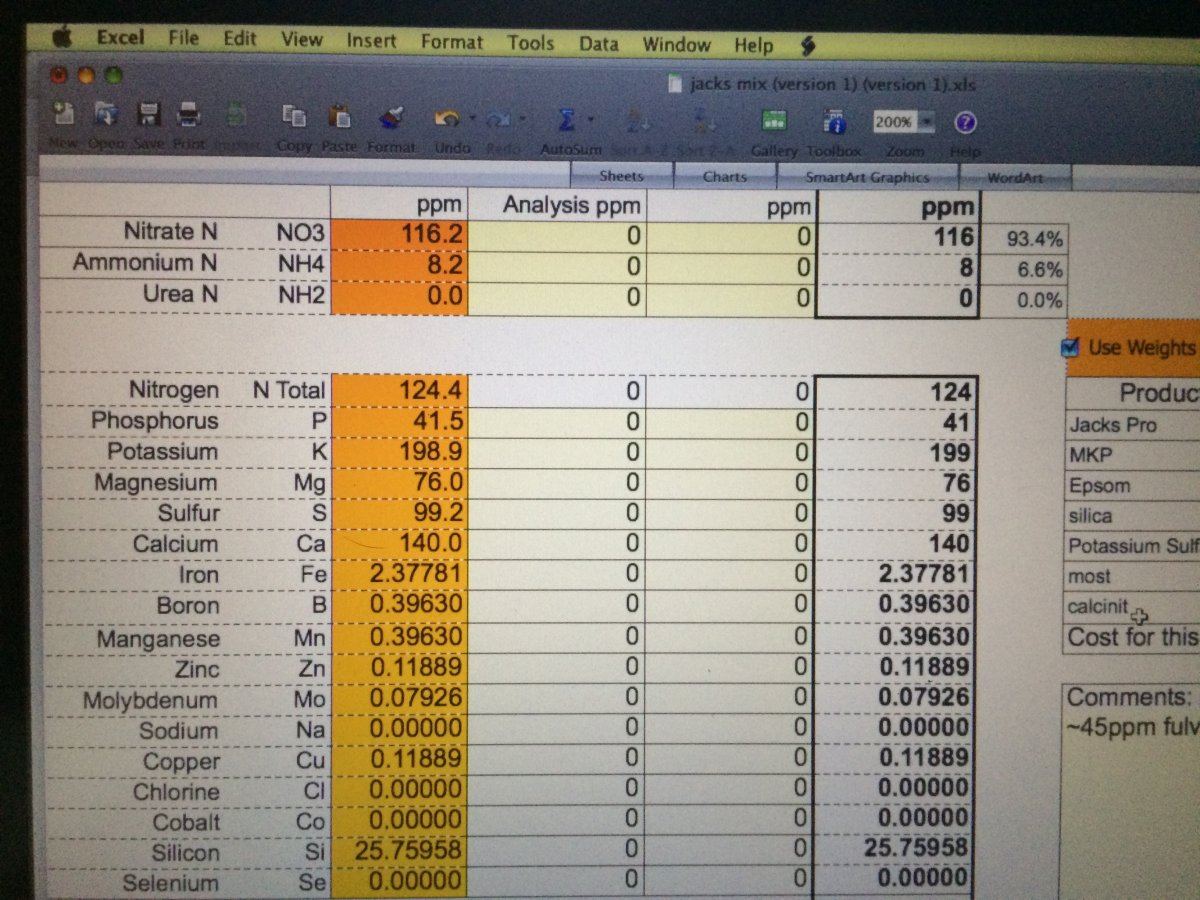This screenshot has height=900, width=1200.
Task: Click the Undo toolbar icon
Action: coord(447,119)
